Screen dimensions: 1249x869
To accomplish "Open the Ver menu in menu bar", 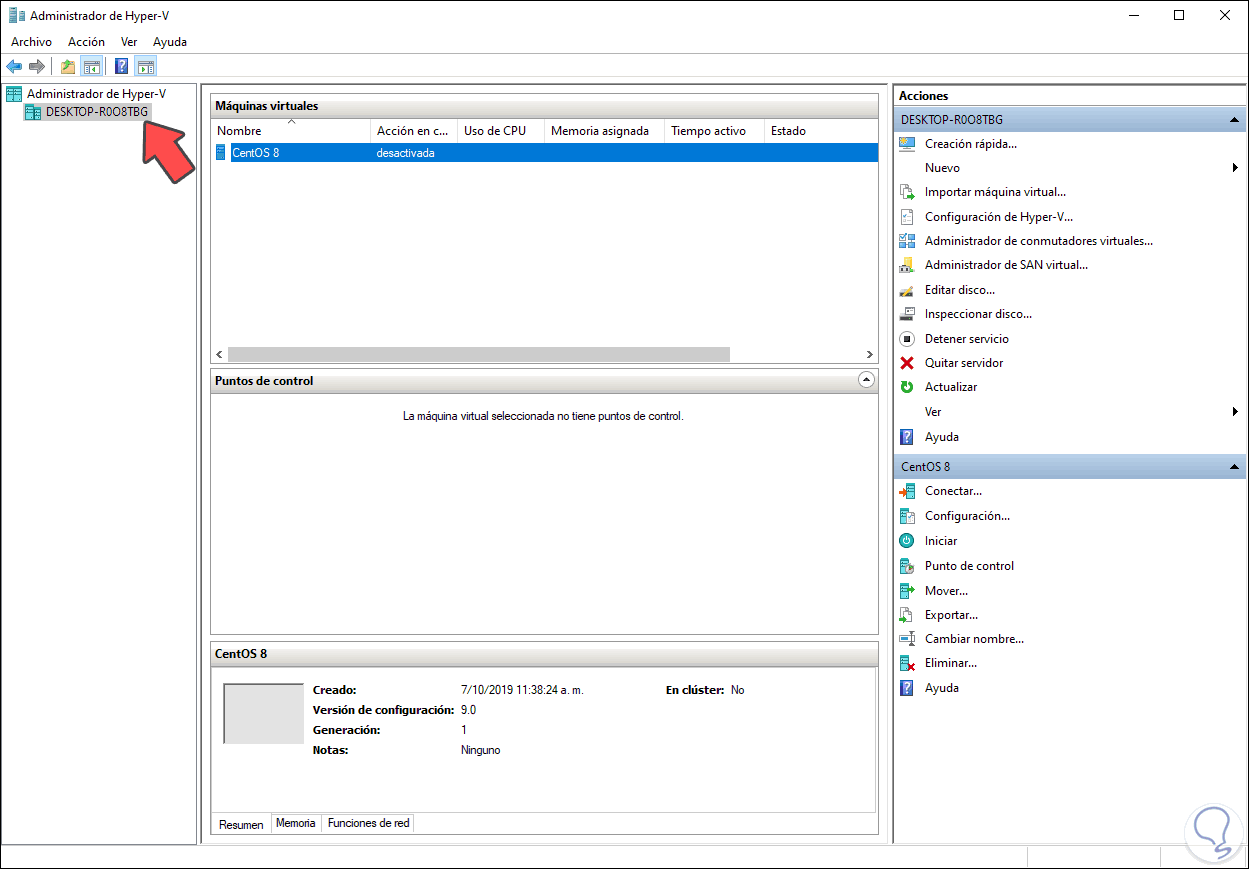I will (x=129, y=42).
